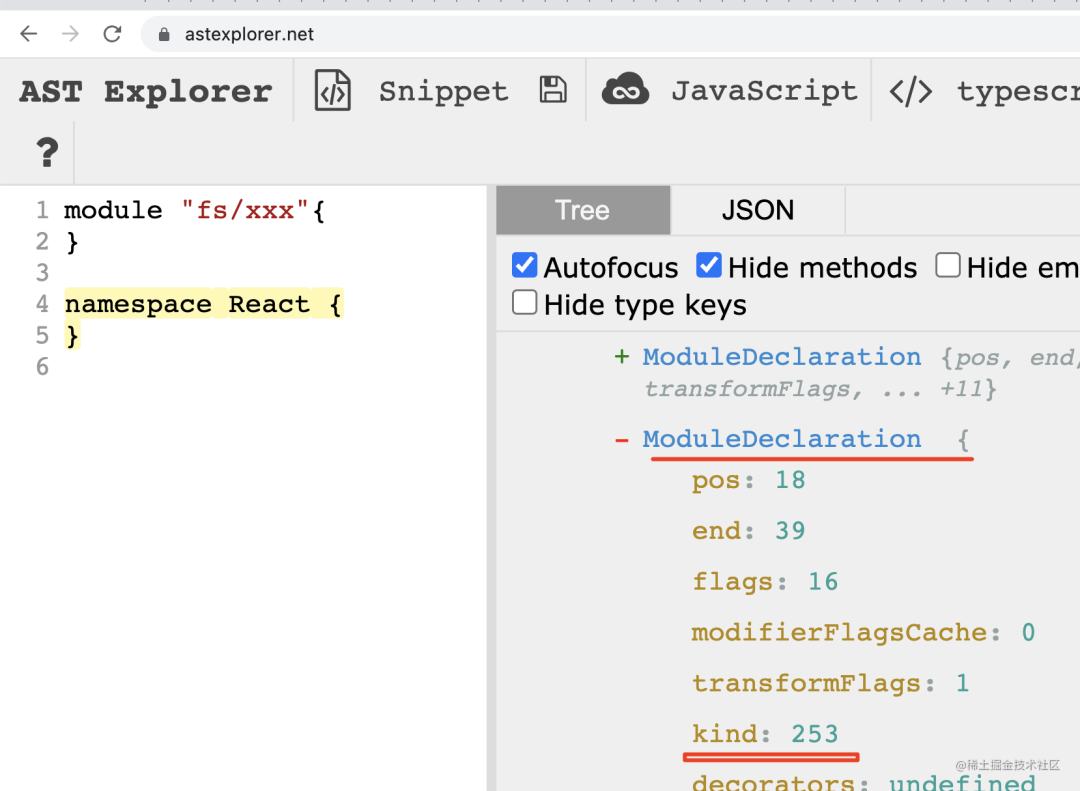The height and width of the screenshot is (791, 1080).
Task: Switch to the Tree tab
Action: click(x=583, y=210)
